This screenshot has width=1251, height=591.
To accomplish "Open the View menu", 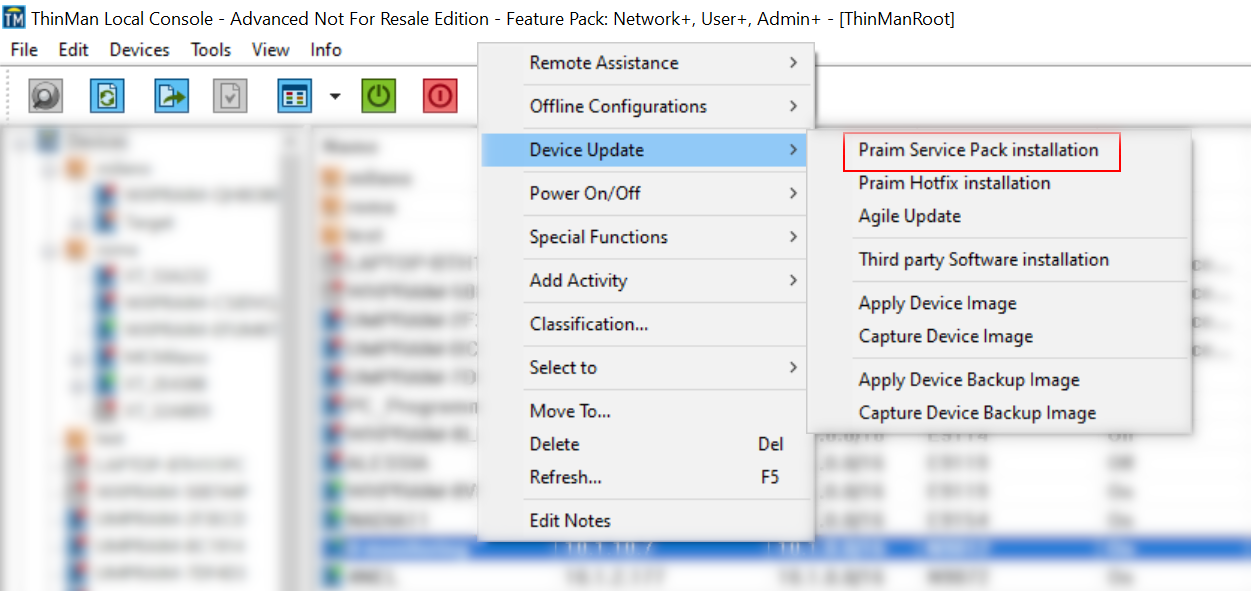I will [270, 50].
